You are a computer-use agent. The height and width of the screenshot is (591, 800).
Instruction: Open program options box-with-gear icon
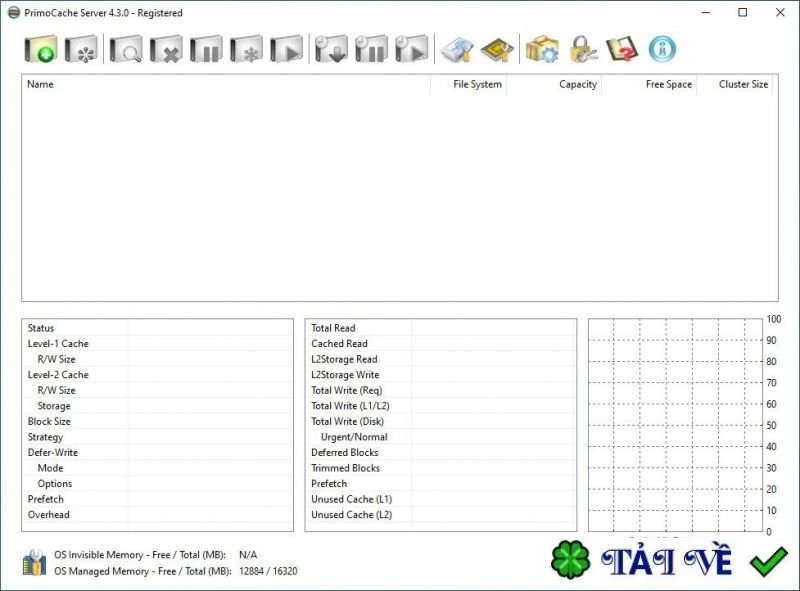pos(542,49)
